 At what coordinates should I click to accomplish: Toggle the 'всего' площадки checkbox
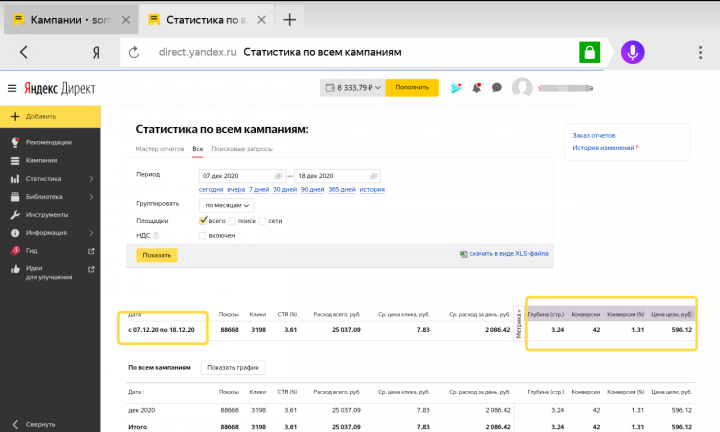pos(204,220)
